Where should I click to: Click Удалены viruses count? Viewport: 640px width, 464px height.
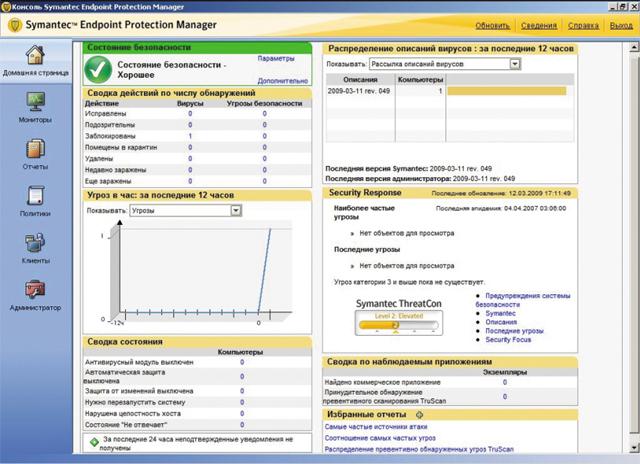point(190,159)
